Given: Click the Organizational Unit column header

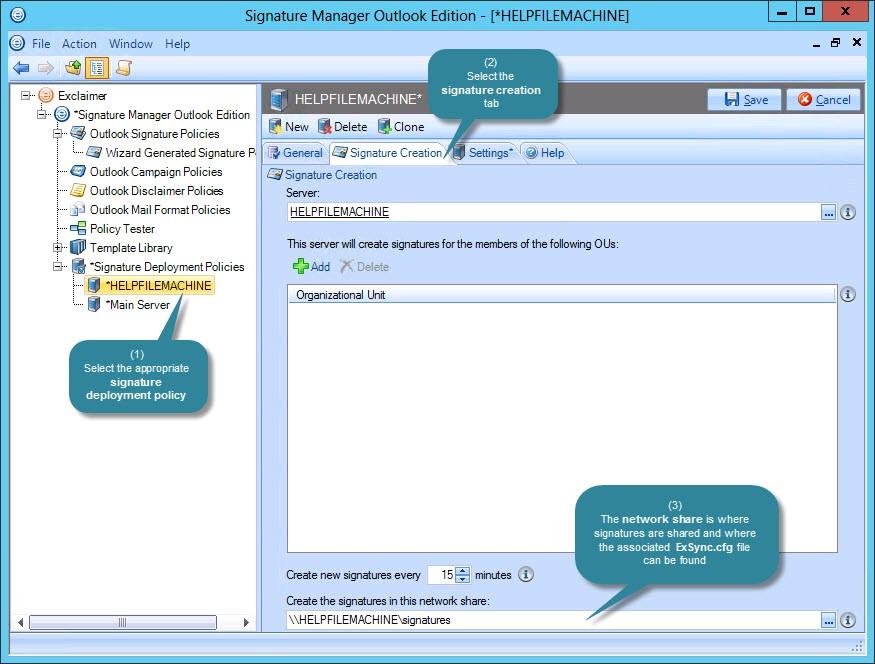Looking at the screenshot, I should tap(561, 295).
